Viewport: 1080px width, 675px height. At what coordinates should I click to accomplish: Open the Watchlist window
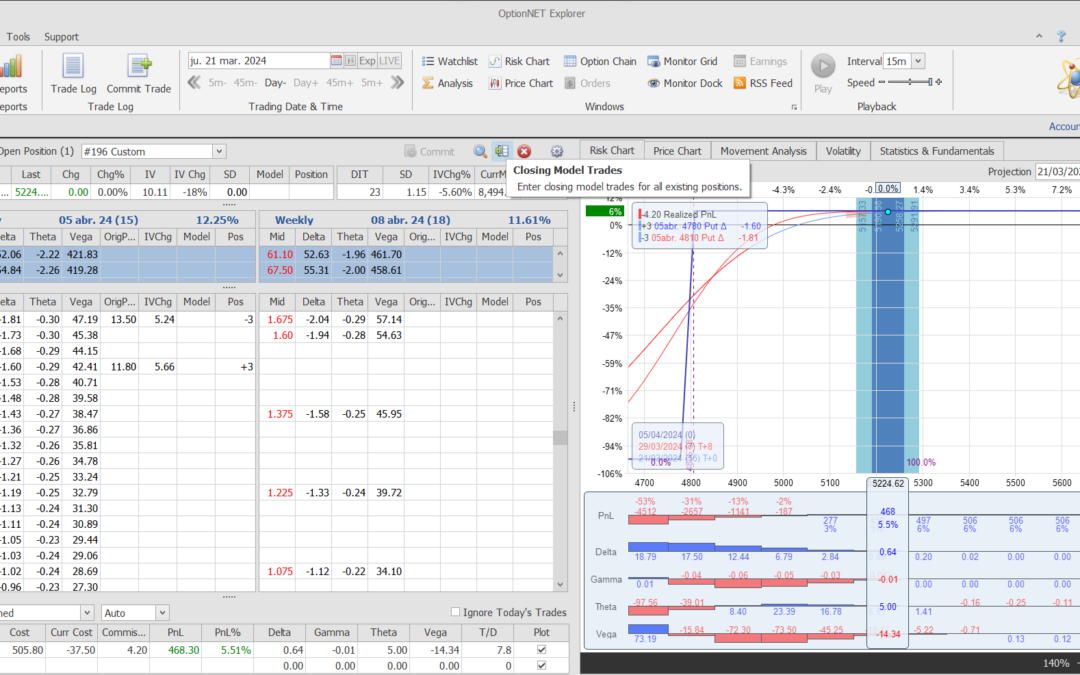449,61
